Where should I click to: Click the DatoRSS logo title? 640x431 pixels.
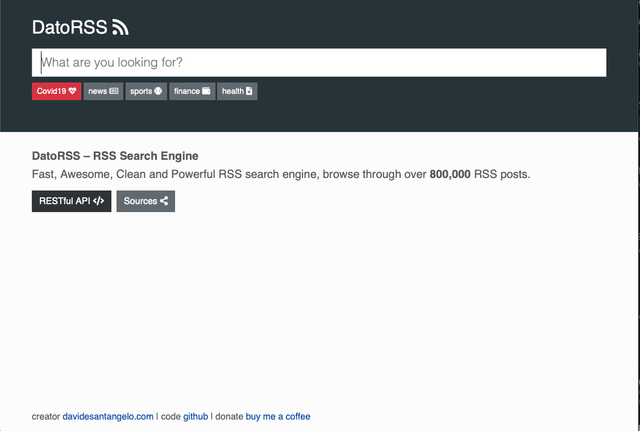point(69,27)
